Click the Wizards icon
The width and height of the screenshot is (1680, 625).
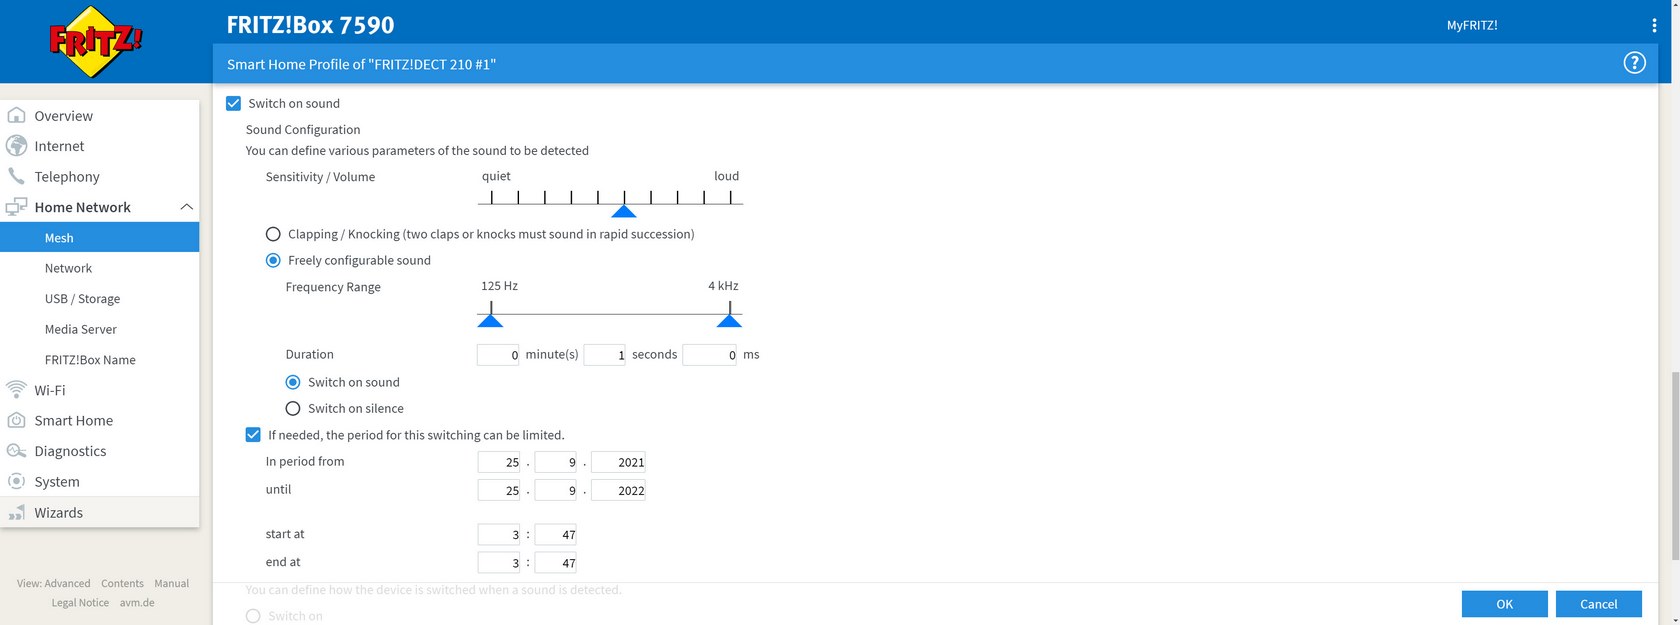click(x=16, y=512)
